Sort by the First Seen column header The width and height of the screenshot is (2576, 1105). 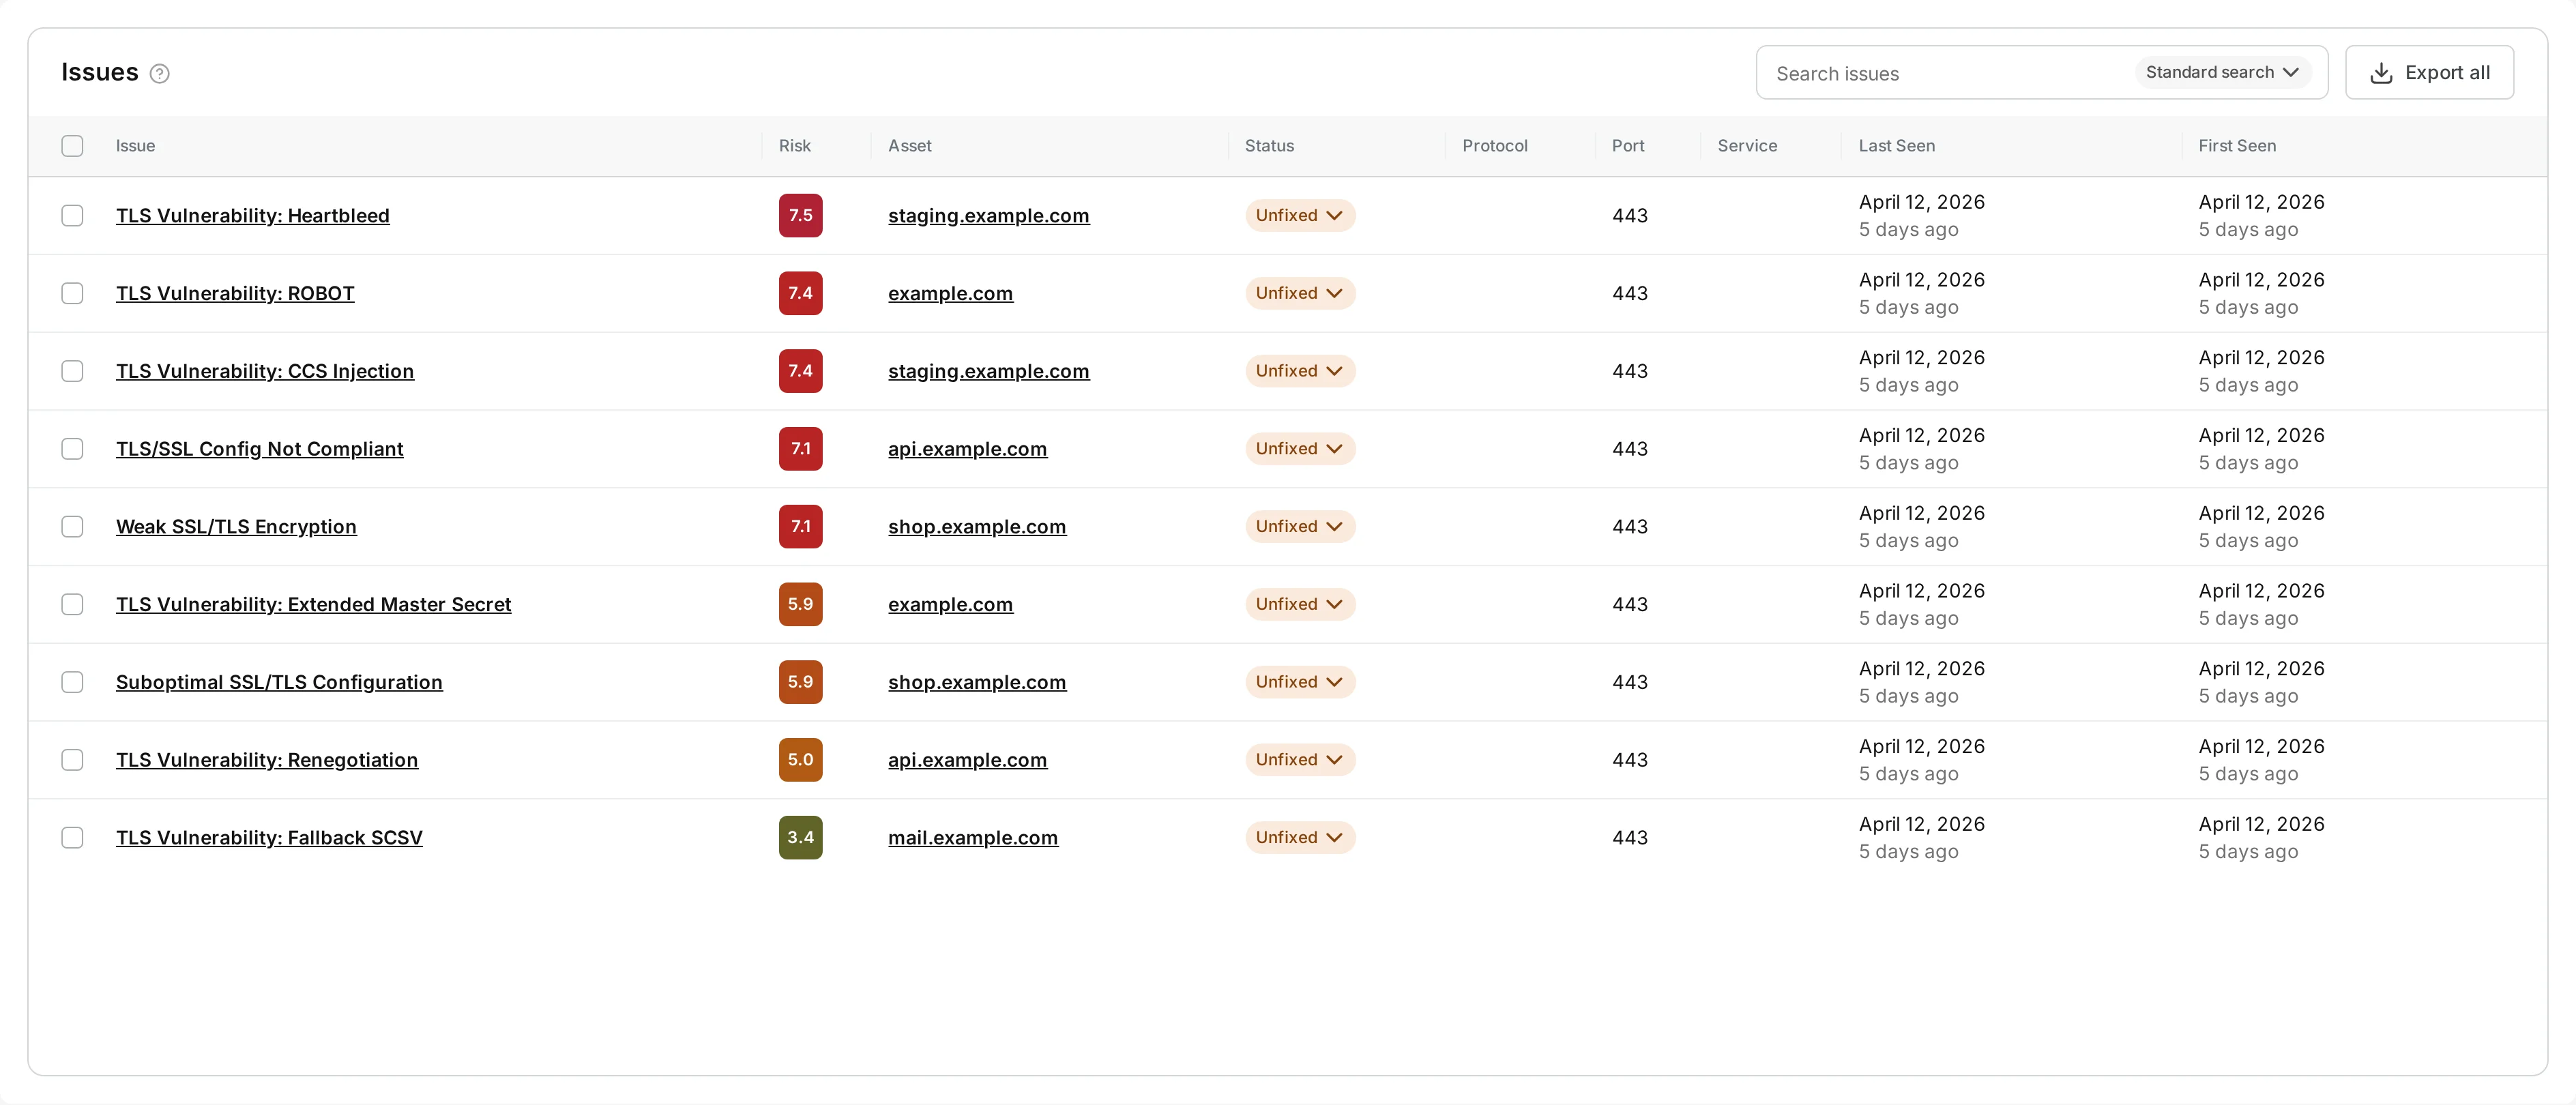[x=2236, y=146]
